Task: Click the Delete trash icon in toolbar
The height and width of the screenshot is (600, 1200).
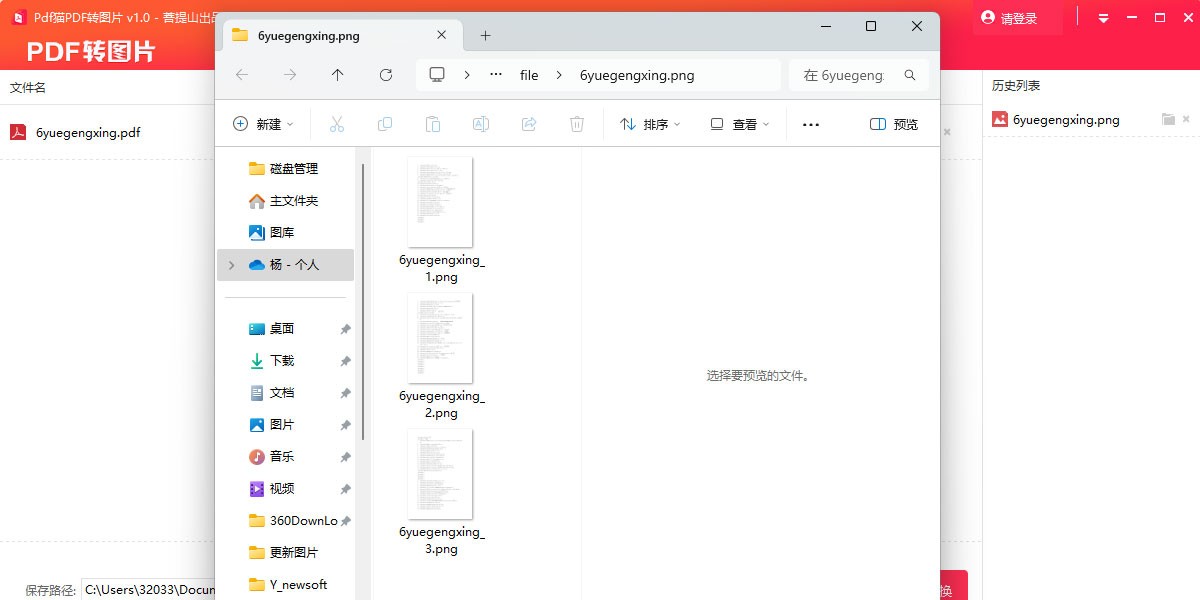Action: click(x=577, y=124)
